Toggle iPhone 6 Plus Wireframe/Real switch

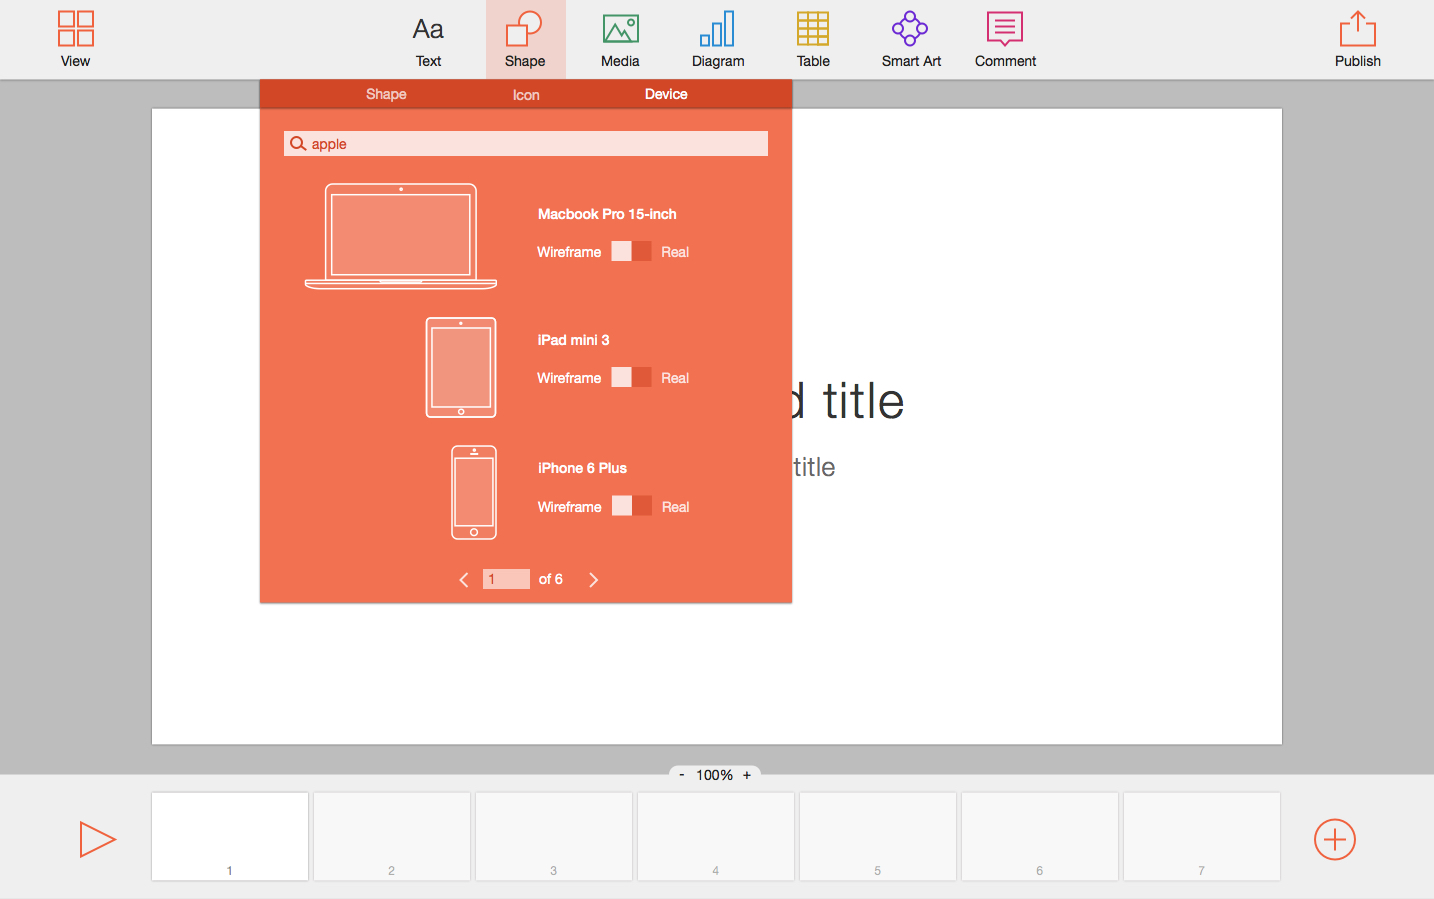coord(631,506)
